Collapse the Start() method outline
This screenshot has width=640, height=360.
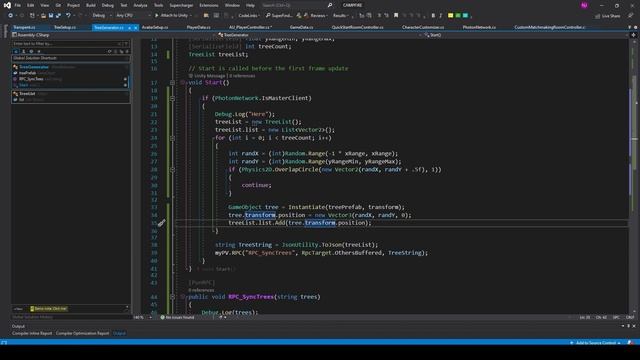pyautogui.click(x=172, y=82)
